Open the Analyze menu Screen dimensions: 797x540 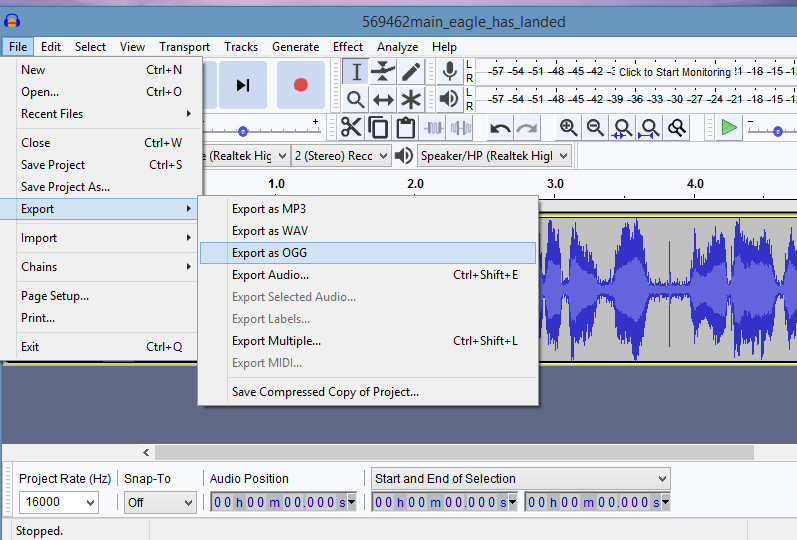click(397, 47)
